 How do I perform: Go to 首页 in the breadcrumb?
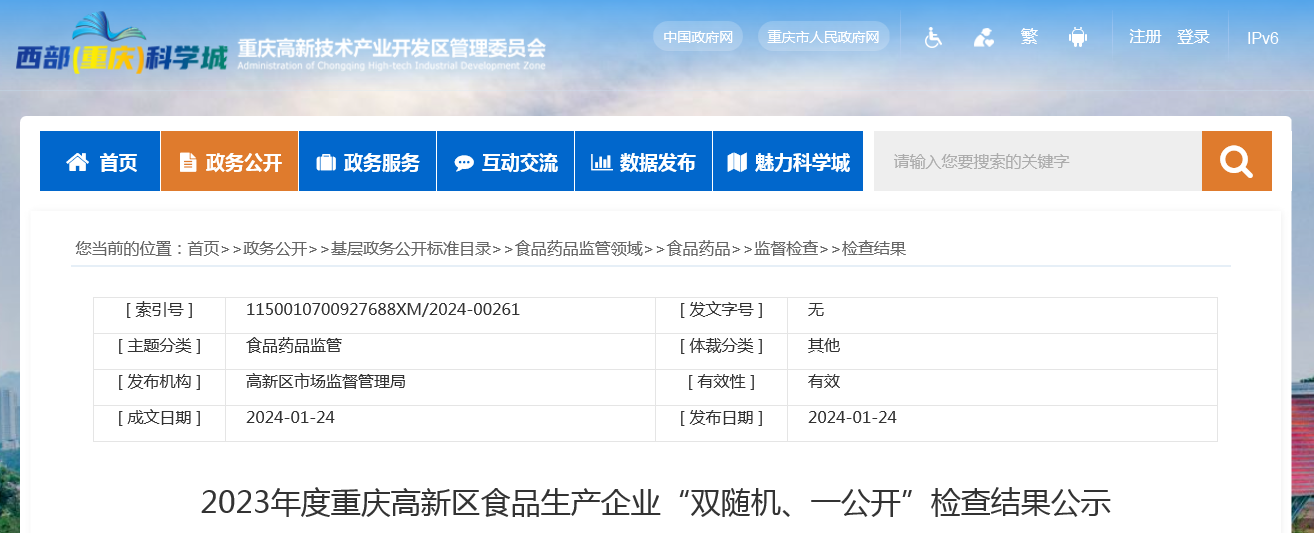point(203,249)
